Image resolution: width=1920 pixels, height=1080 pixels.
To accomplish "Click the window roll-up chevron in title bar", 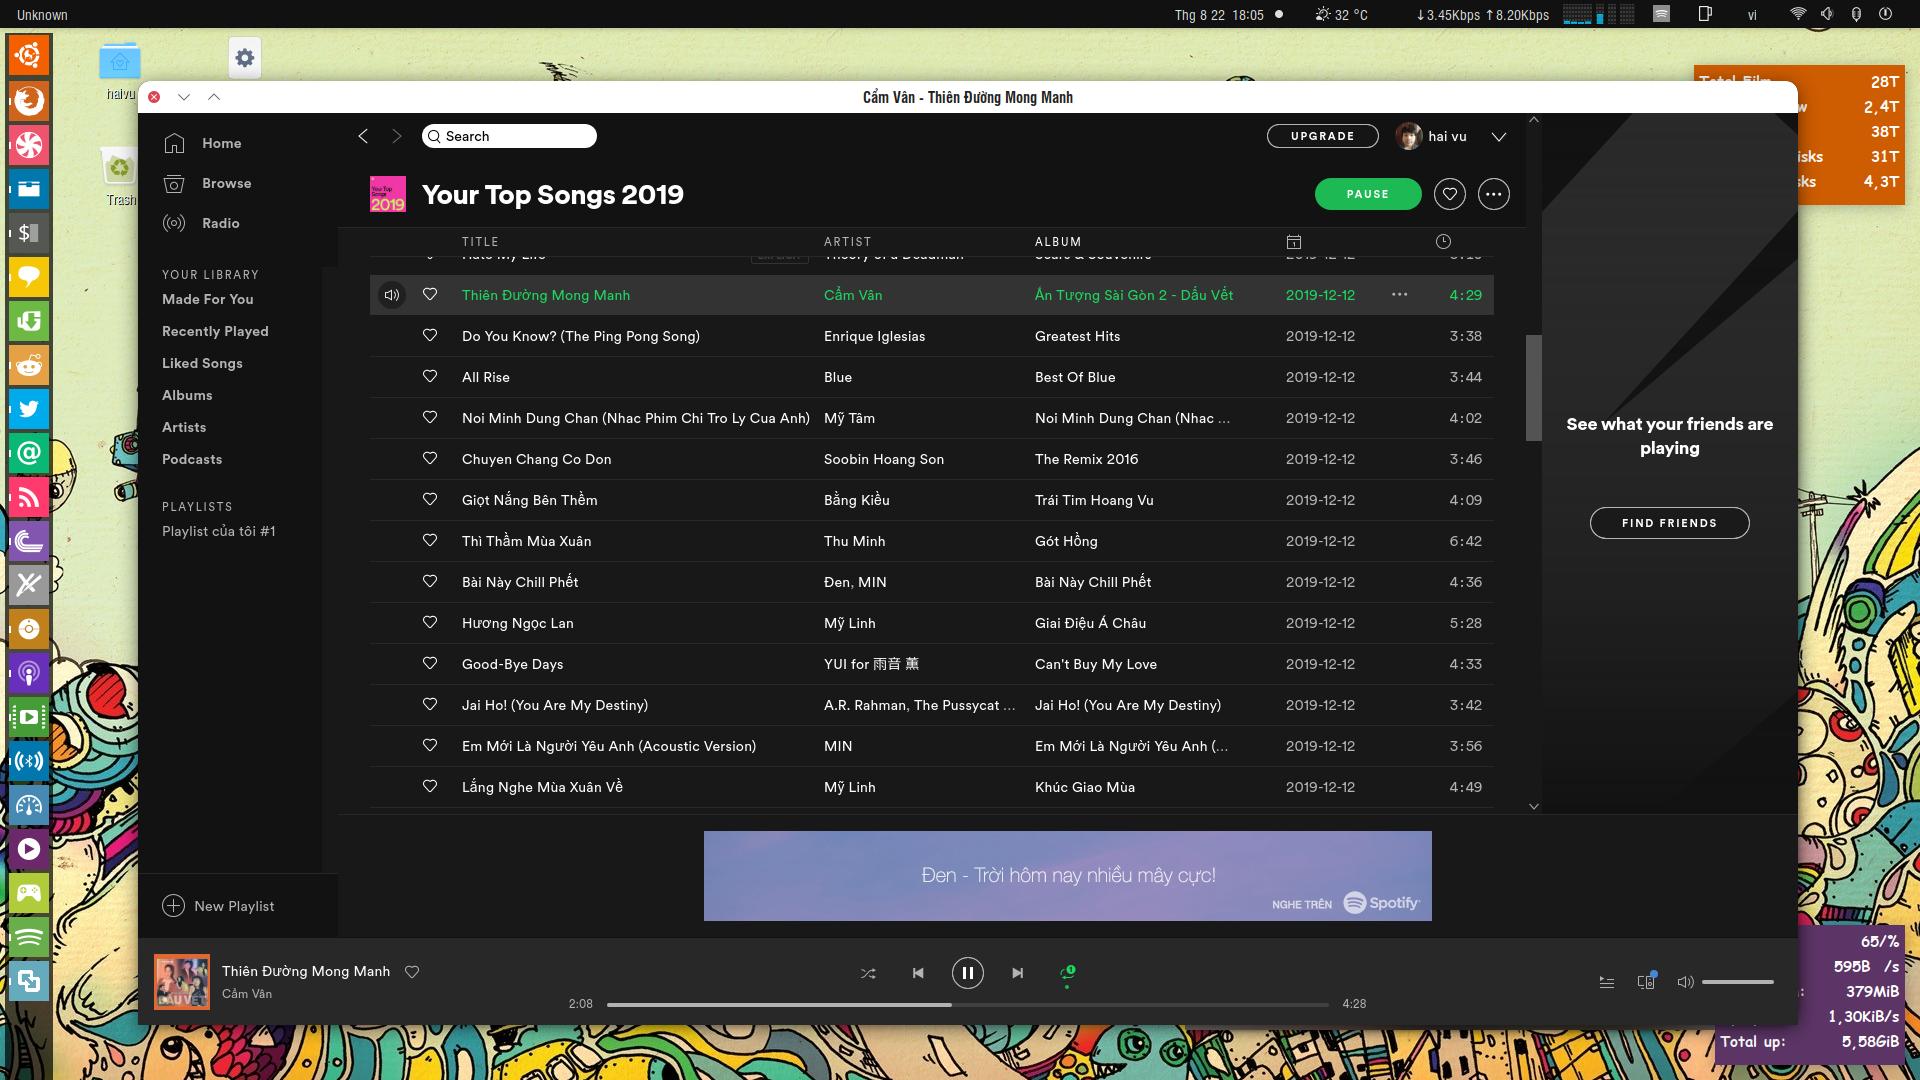I will tap(214, 97).
